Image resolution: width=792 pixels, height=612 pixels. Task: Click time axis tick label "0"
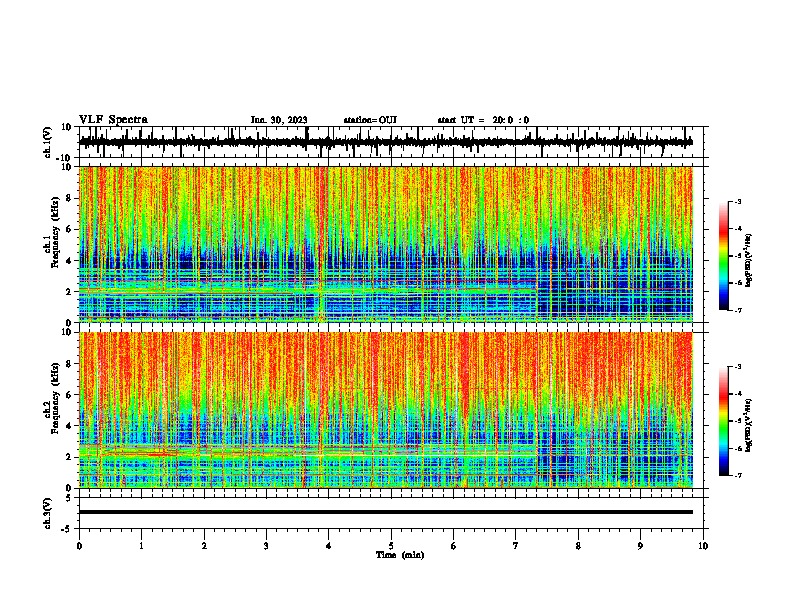pyautogui.click(x=79, y=546)
